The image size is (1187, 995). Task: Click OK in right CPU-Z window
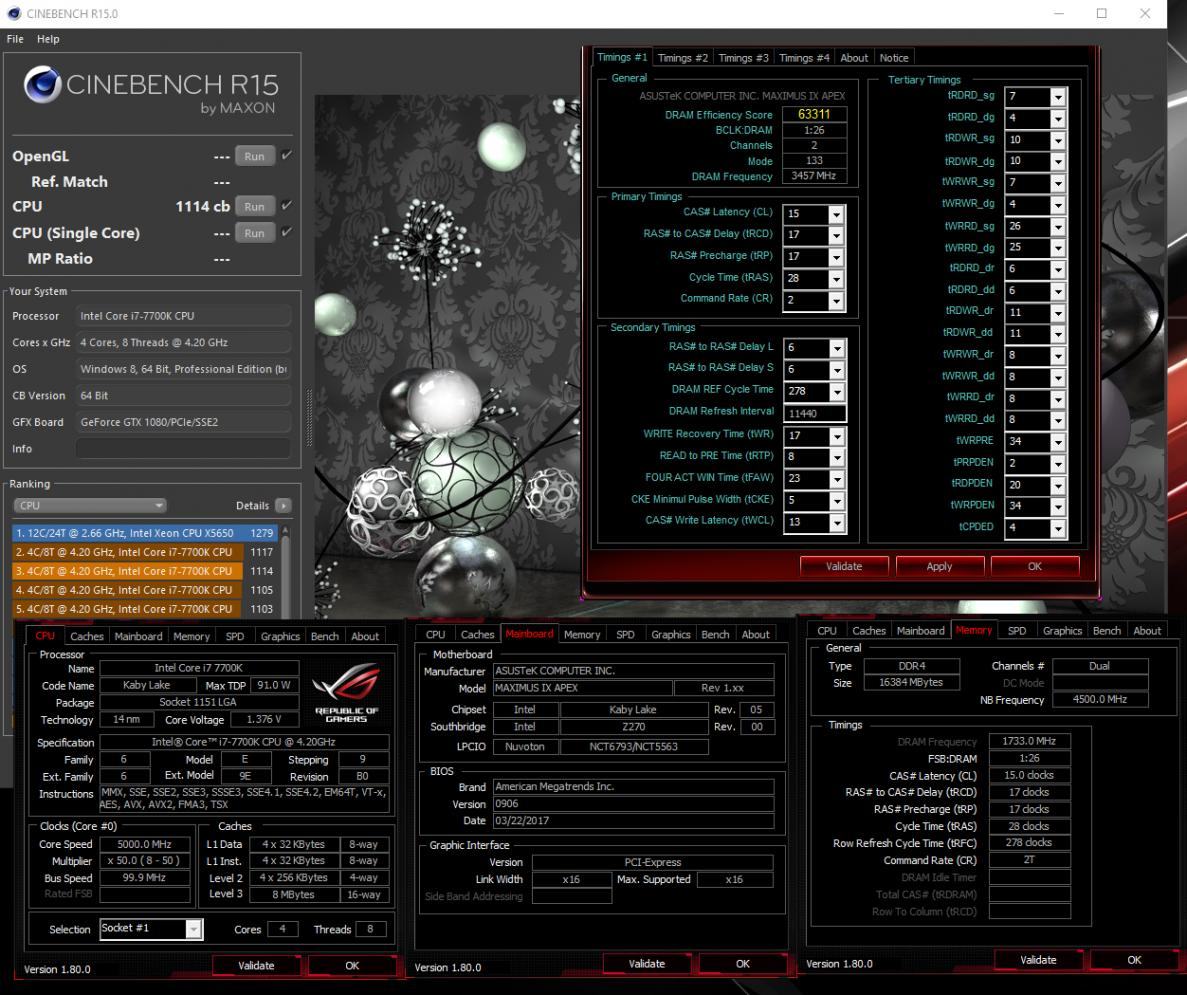coord(1134,959)
